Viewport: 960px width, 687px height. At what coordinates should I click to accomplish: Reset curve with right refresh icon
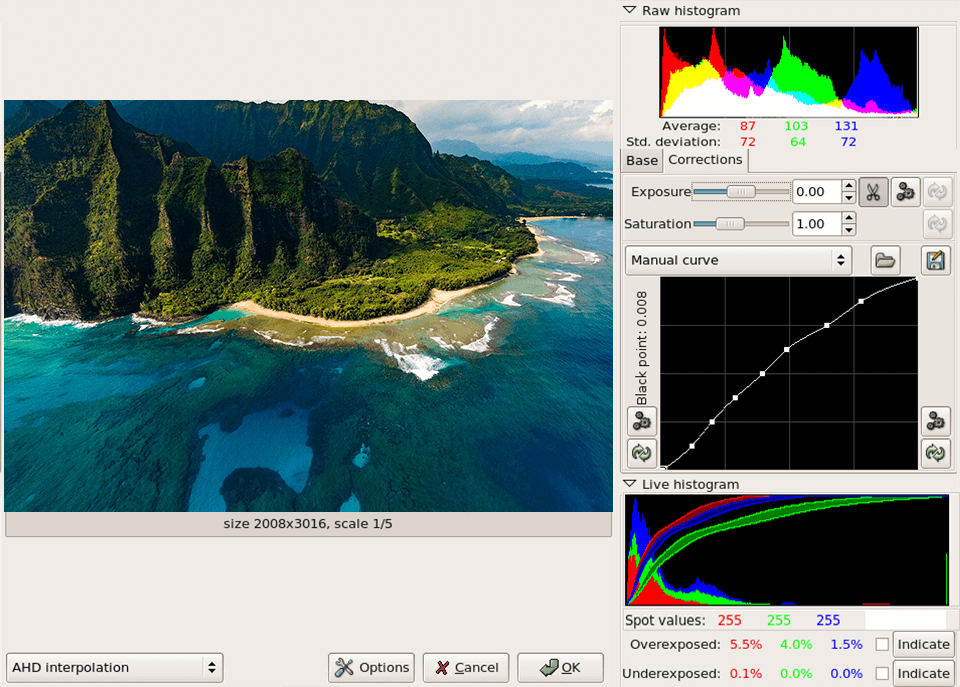pyautogui.click(x=935, y=453)
